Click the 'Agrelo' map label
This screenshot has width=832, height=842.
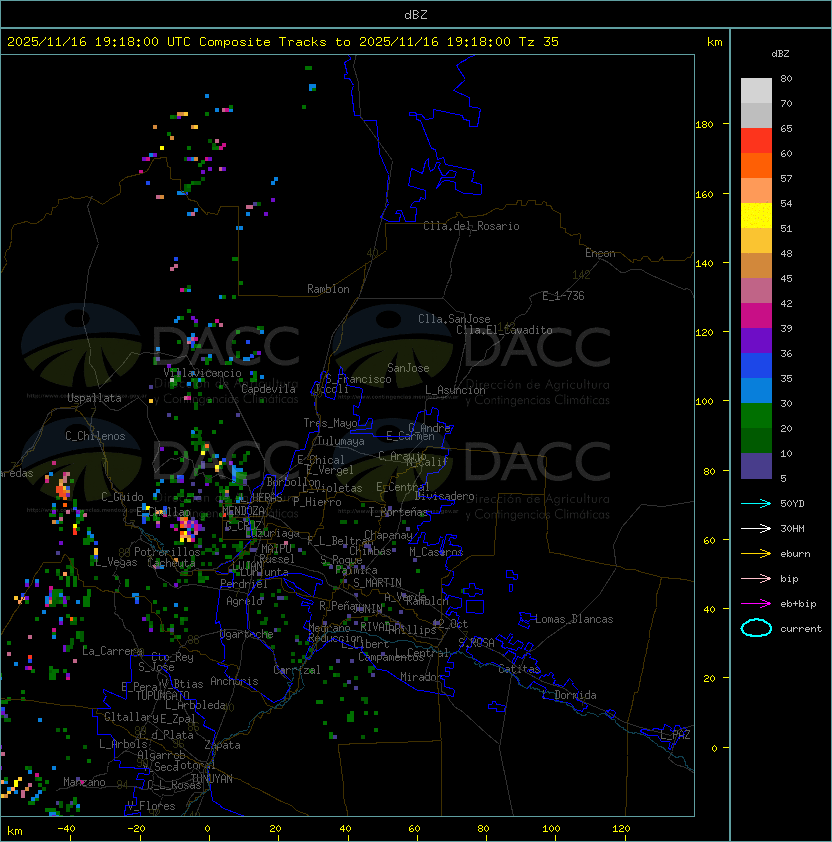click(244, 601)
